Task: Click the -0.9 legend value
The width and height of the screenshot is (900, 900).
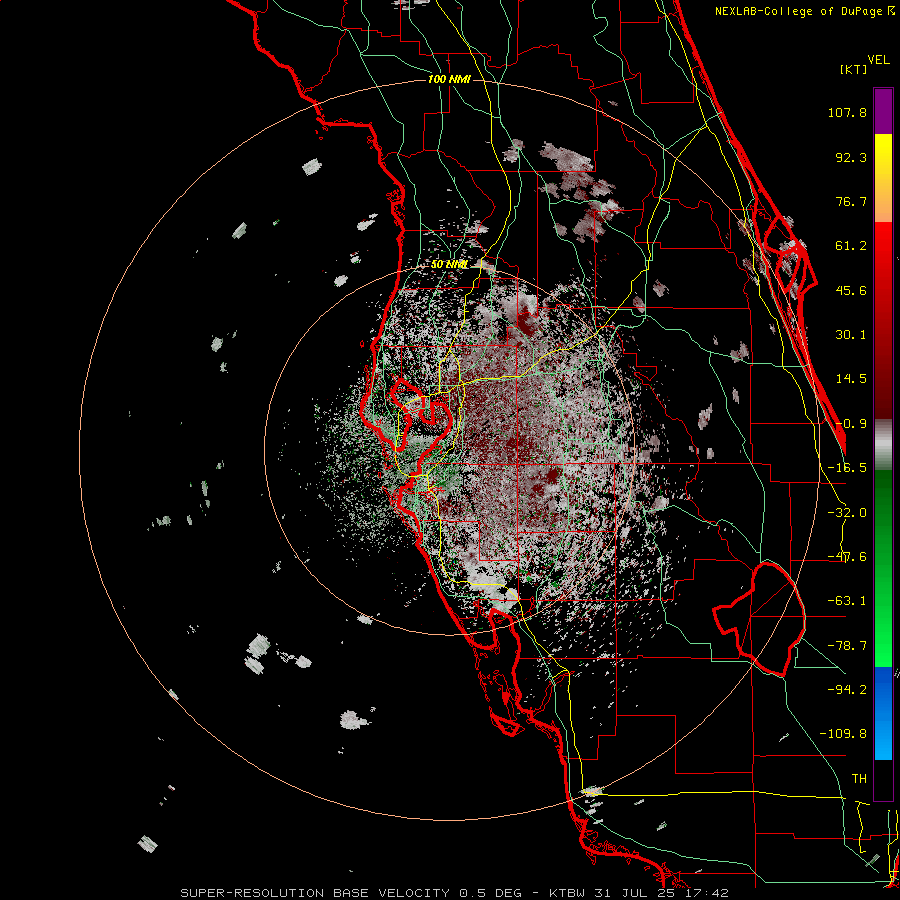Action: (851, 424)
